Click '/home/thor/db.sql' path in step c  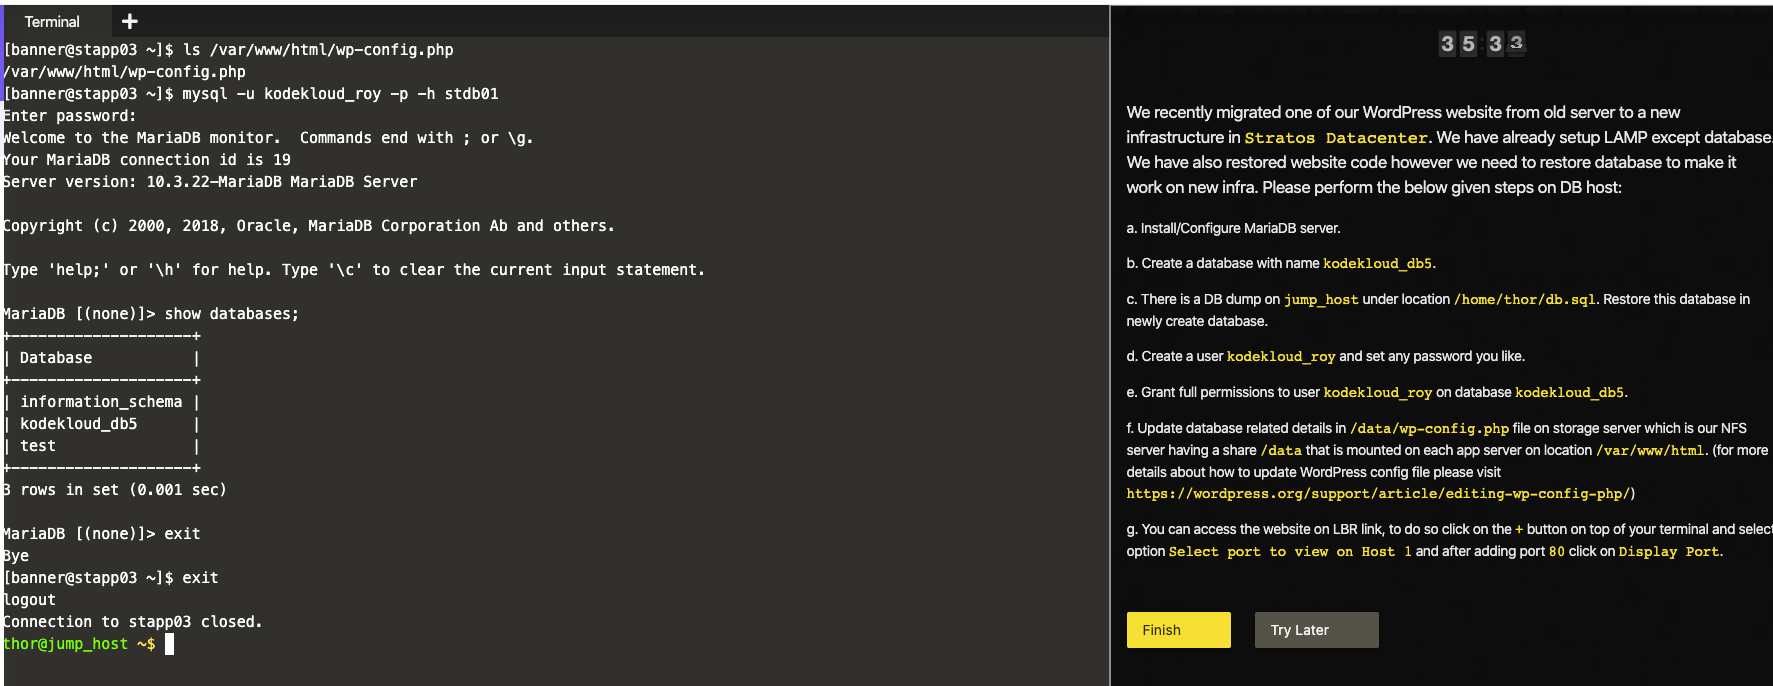coord(1525,299)
